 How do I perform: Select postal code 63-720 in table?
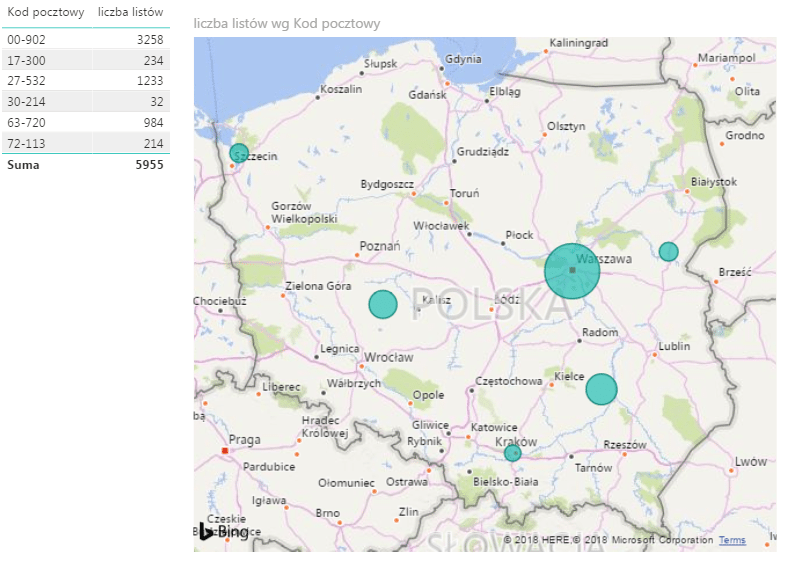click(26, 122)
